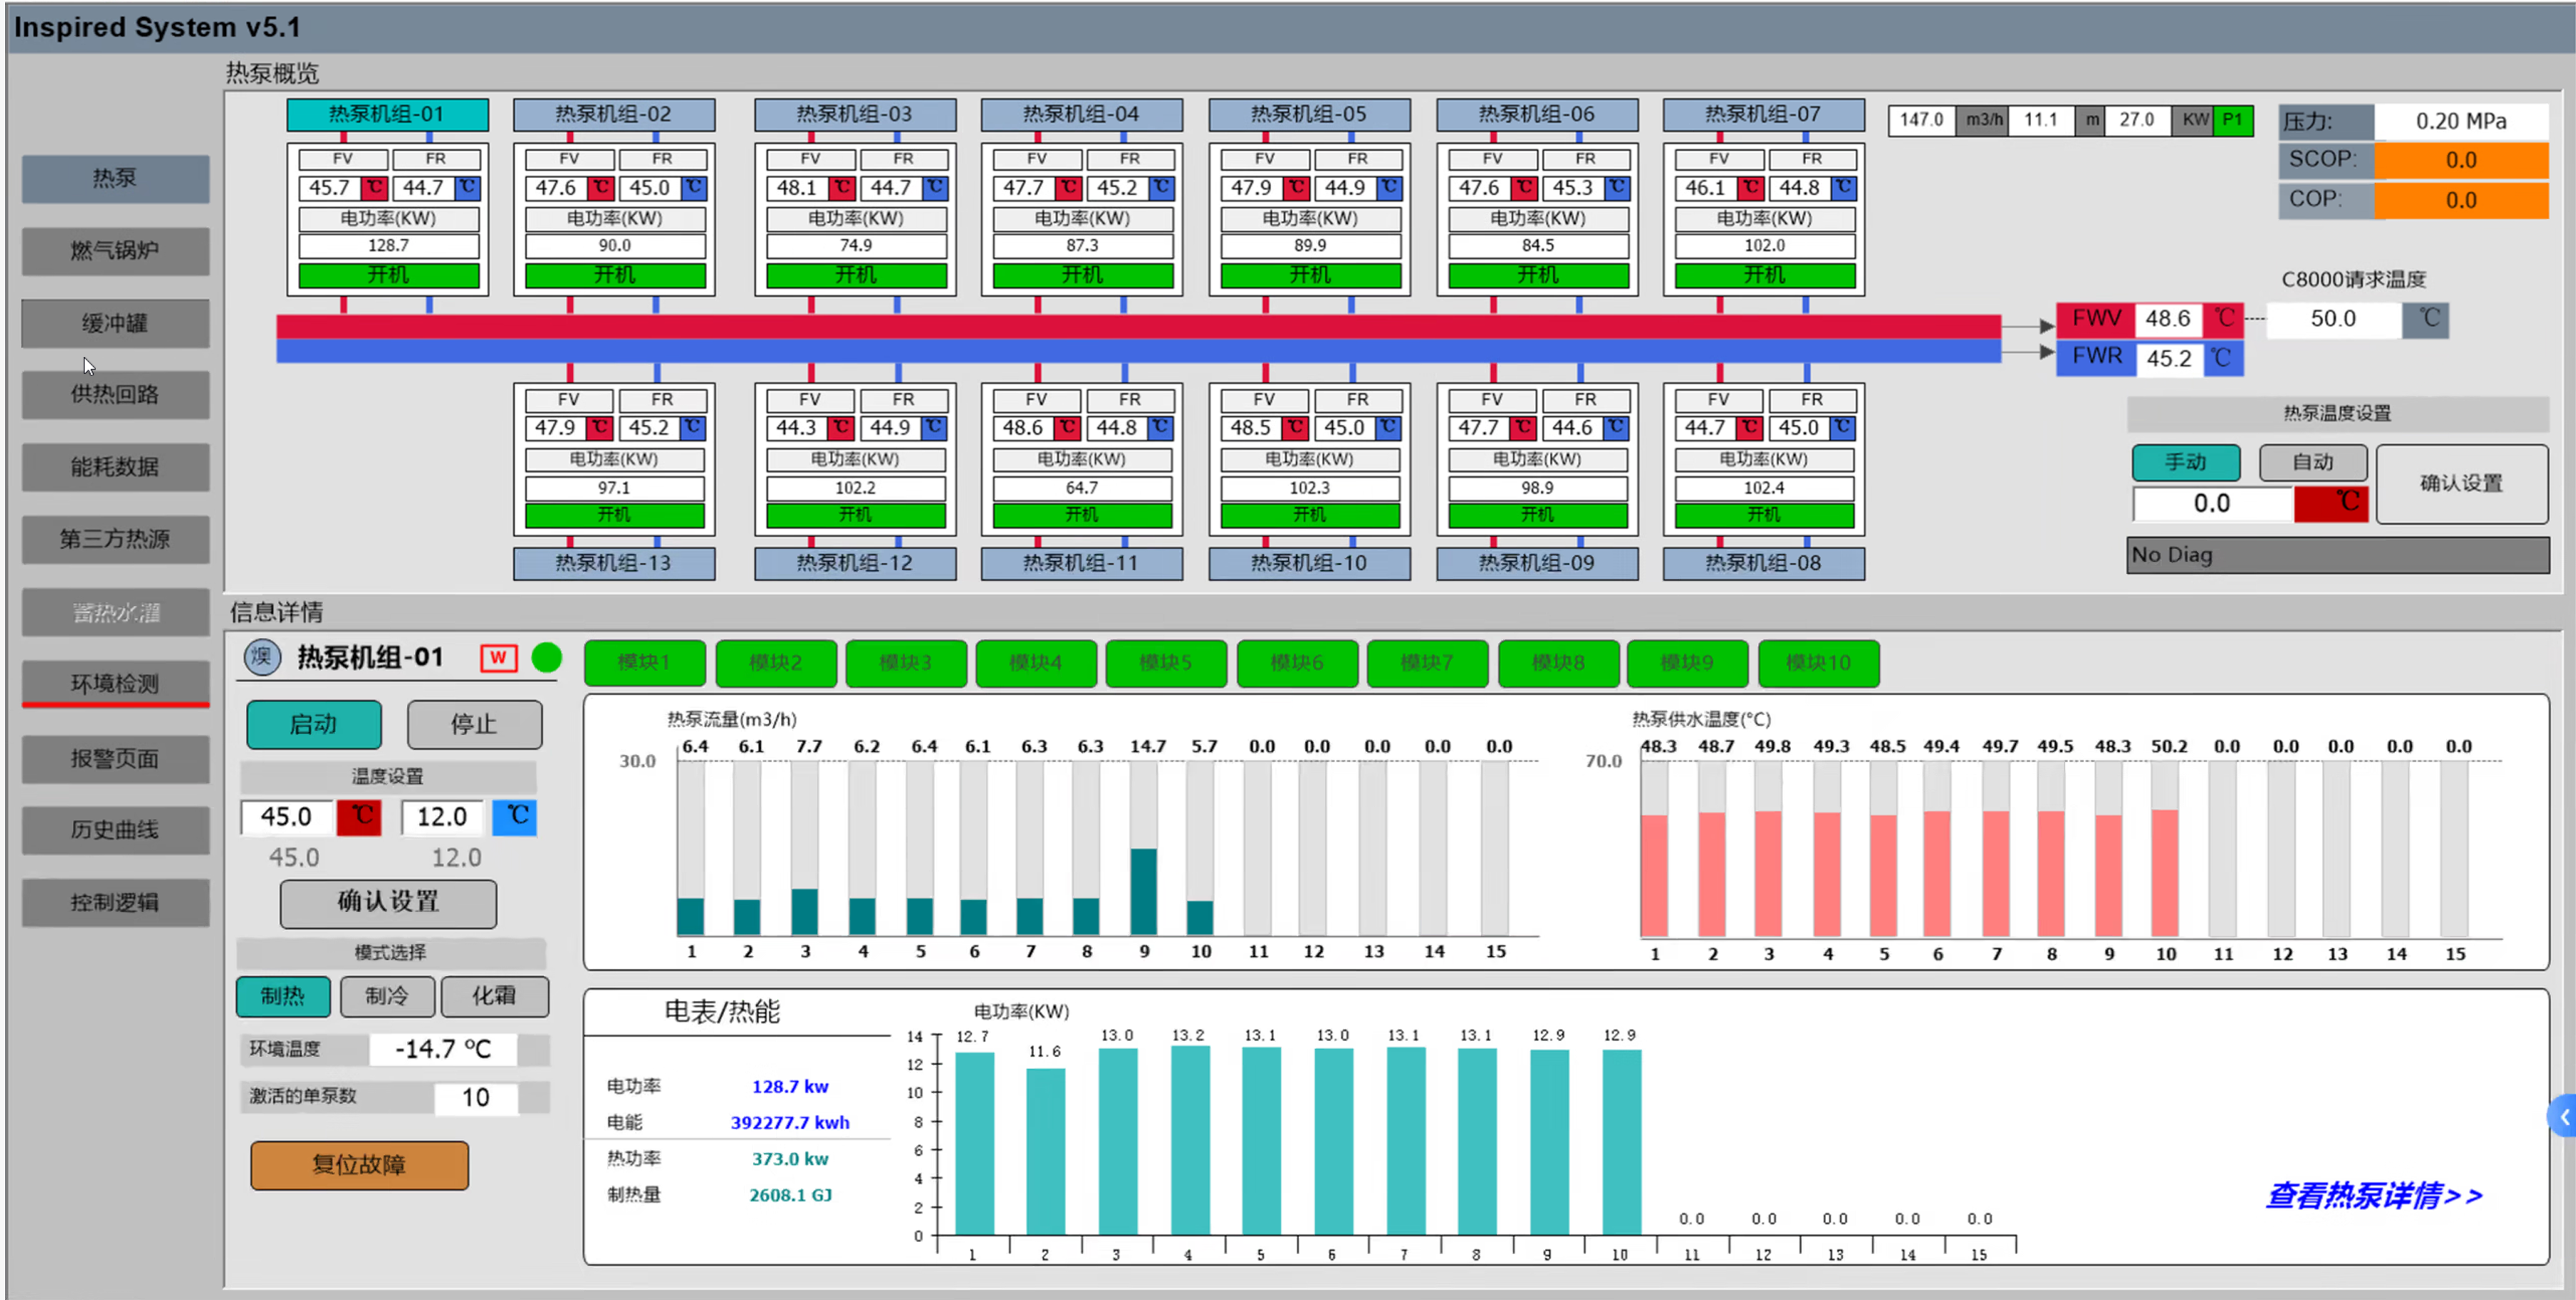The image size is (2576, 1300).
Task: Expand the blue side panel arrow at right edge
Action: coord(2563,1117)
